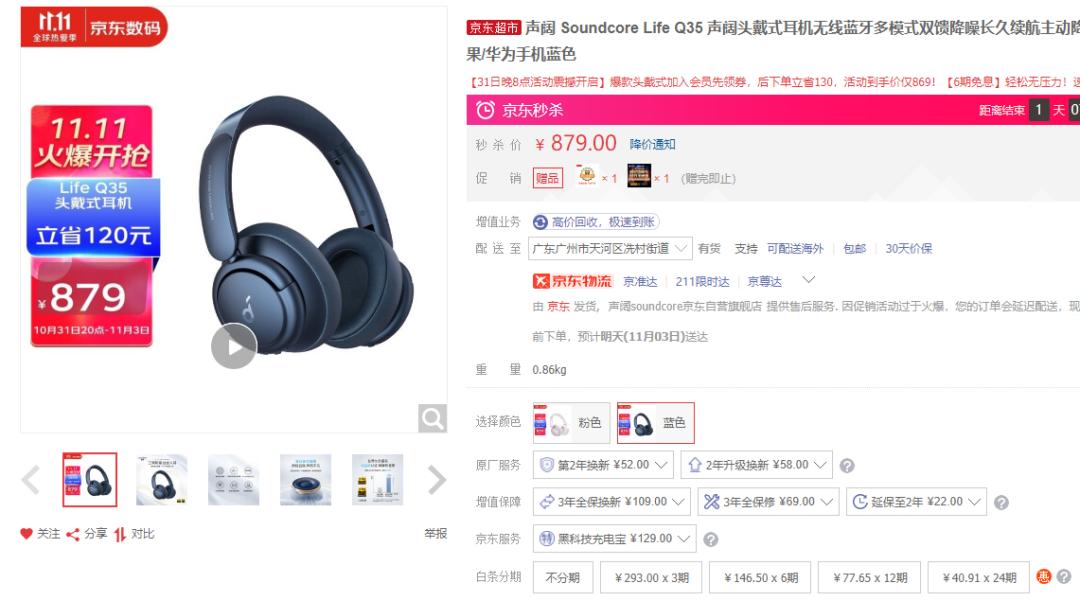Image resolution: width=1080 pixels, height=601 pixels.
Task: Click the magnifier zoom icon on product image
Action: coord(432,418)
